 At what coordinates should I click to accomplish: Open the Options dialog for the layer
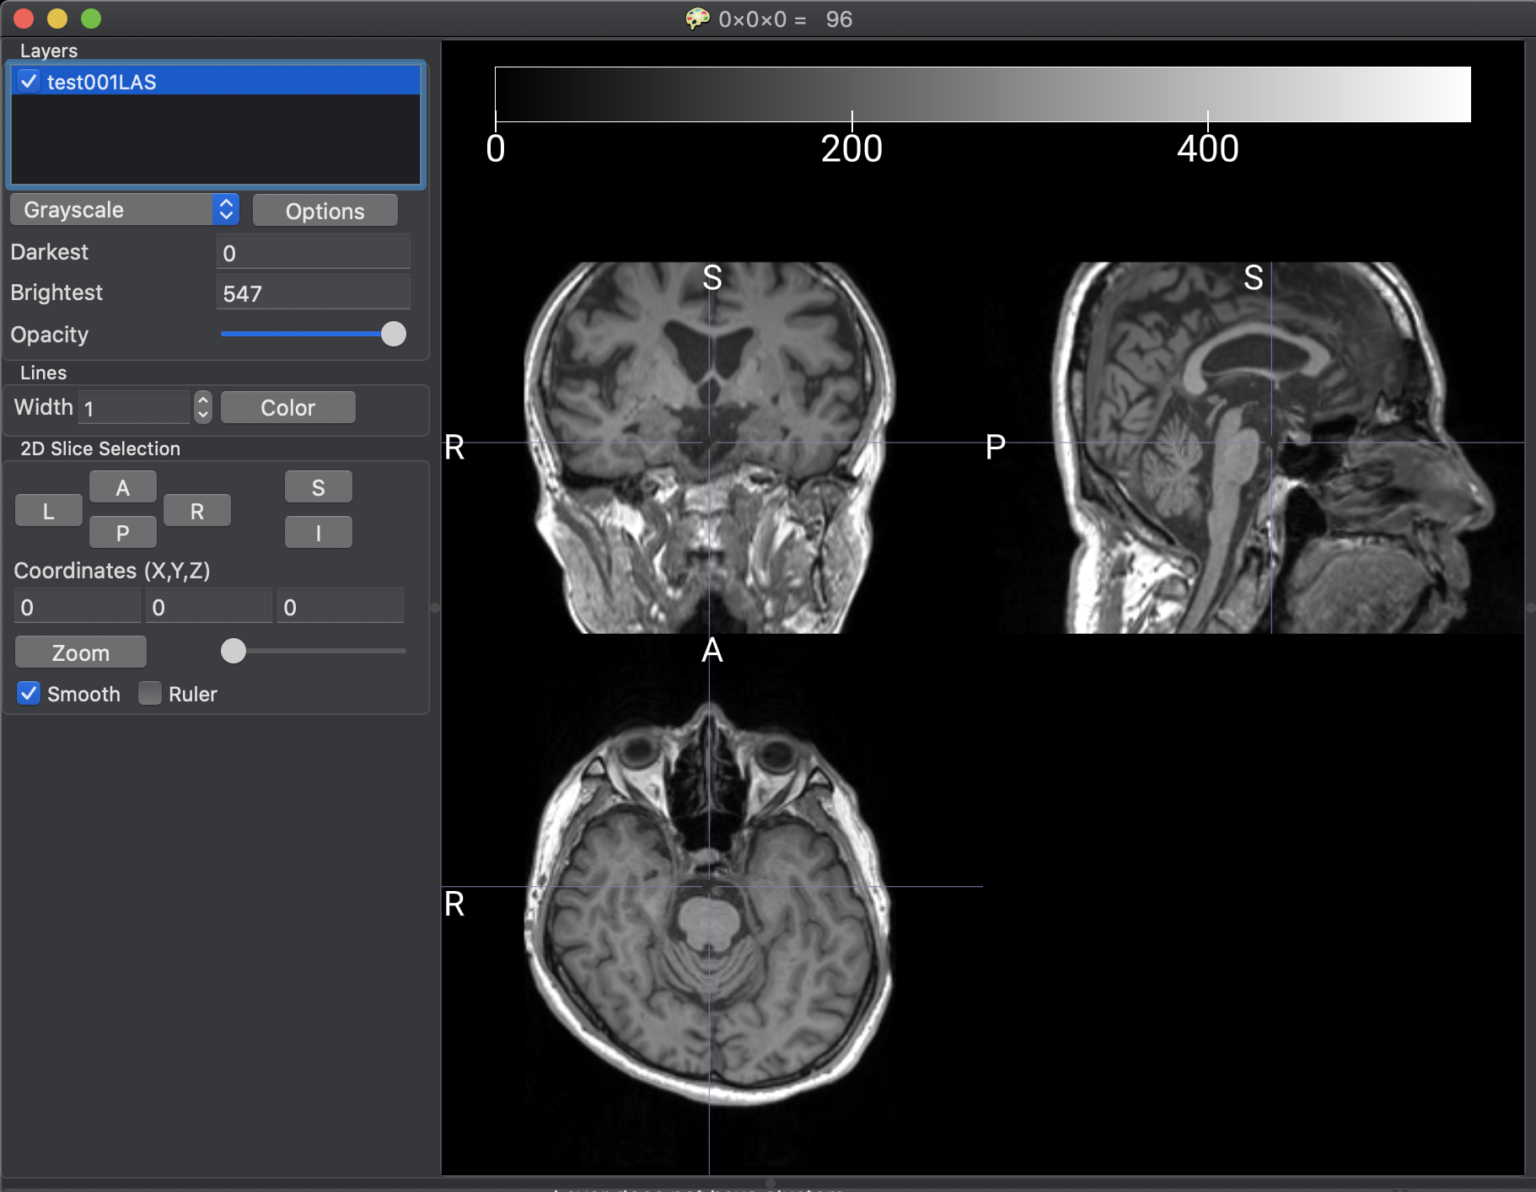pyautogui.click(x=324, y=210)
